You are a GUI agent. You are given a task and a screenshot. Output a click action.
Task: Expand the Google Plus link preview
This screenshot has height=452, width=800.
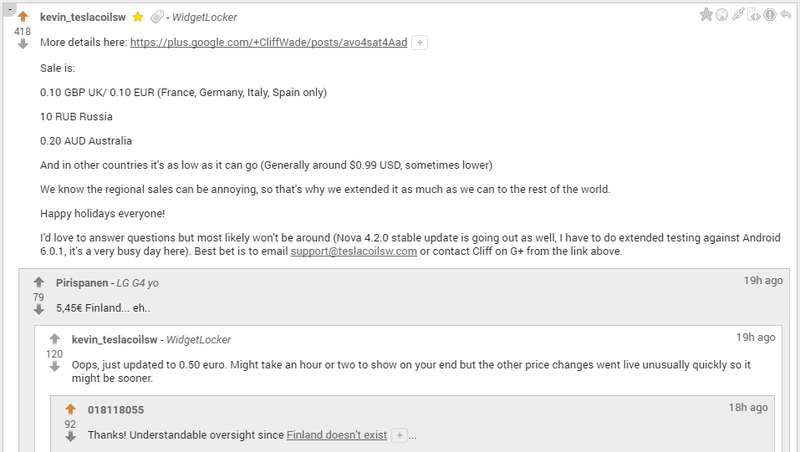(419, 42)
